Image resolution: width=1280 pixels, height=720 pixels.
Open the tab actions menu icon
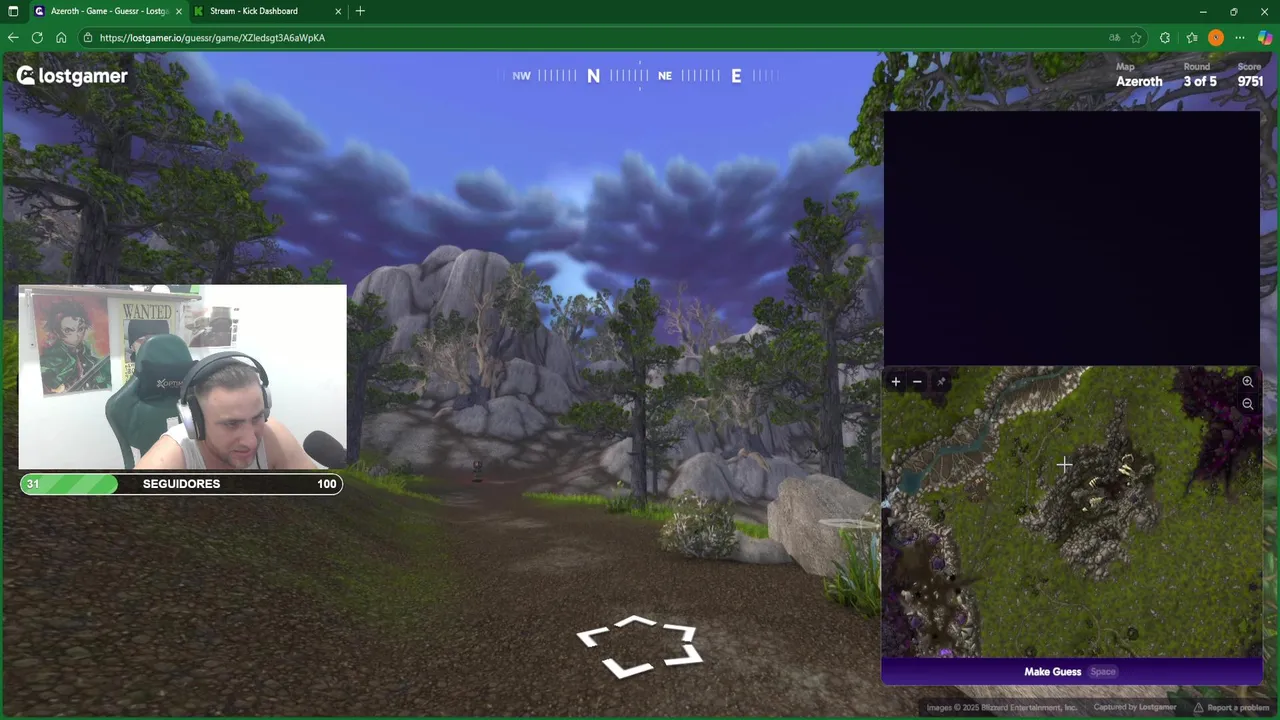click(13, 11)
